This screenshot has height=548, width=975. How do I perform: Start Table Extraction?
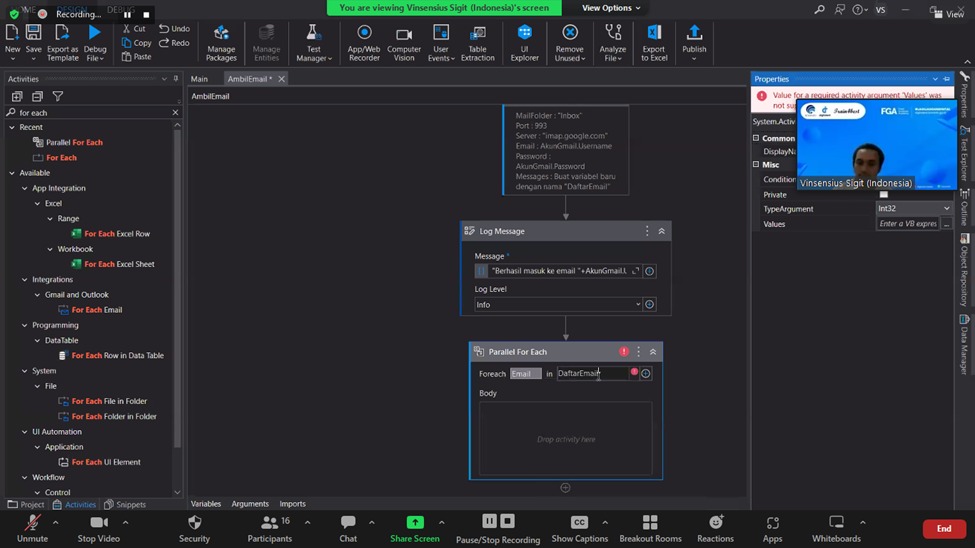[x=478, y=42]
